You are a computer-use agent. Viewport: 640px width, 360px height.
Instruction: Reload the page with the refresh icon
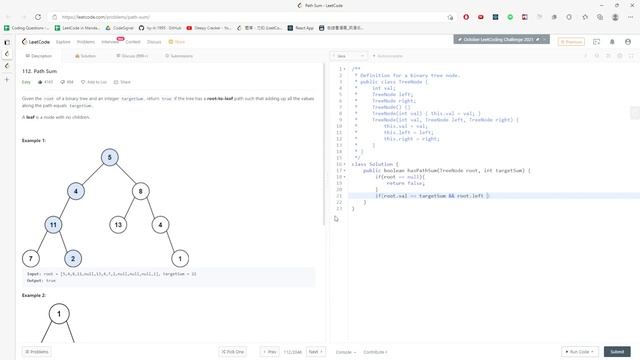point(38,17)
